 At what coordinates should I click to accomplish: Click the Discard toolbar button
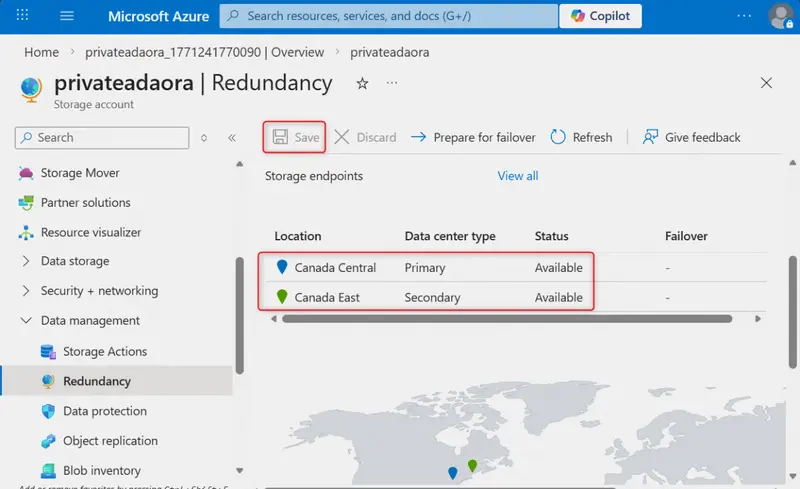[x=365, y=137]
